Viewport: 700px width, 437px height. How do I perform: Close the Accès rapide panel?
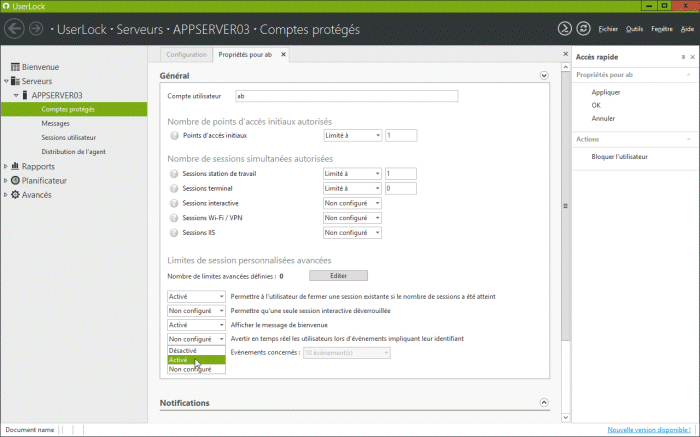coord(692,57)
